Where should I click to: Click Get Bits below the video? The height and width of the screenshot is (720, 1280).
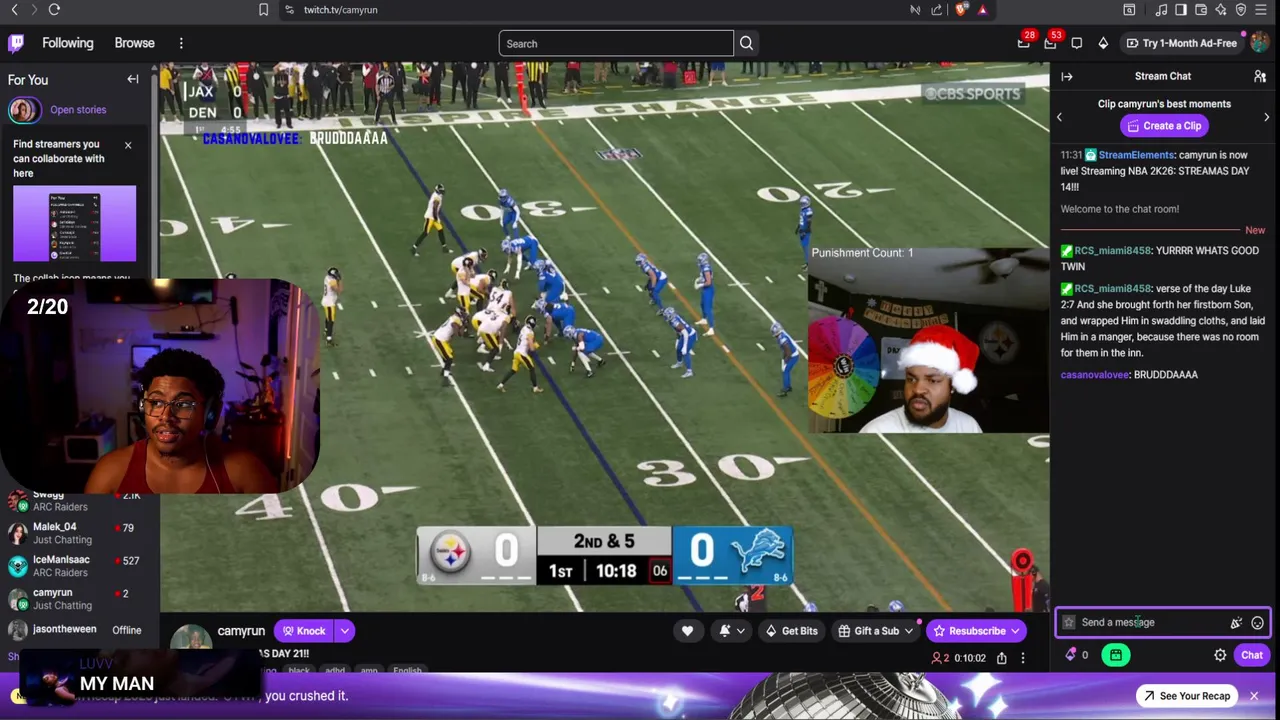point(791,631)
